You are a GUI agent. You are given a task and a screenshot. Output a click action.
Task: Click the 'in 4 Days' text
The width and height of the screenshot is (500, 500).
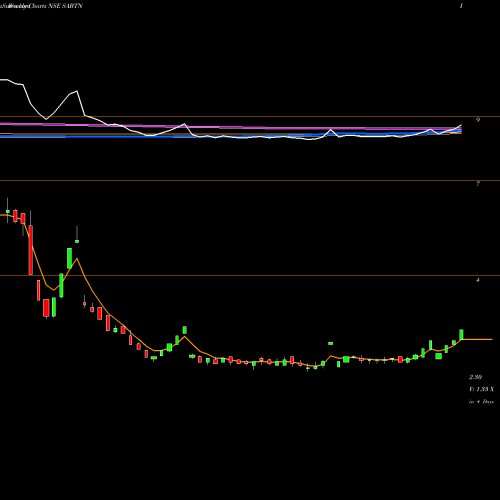click(481, 402)
